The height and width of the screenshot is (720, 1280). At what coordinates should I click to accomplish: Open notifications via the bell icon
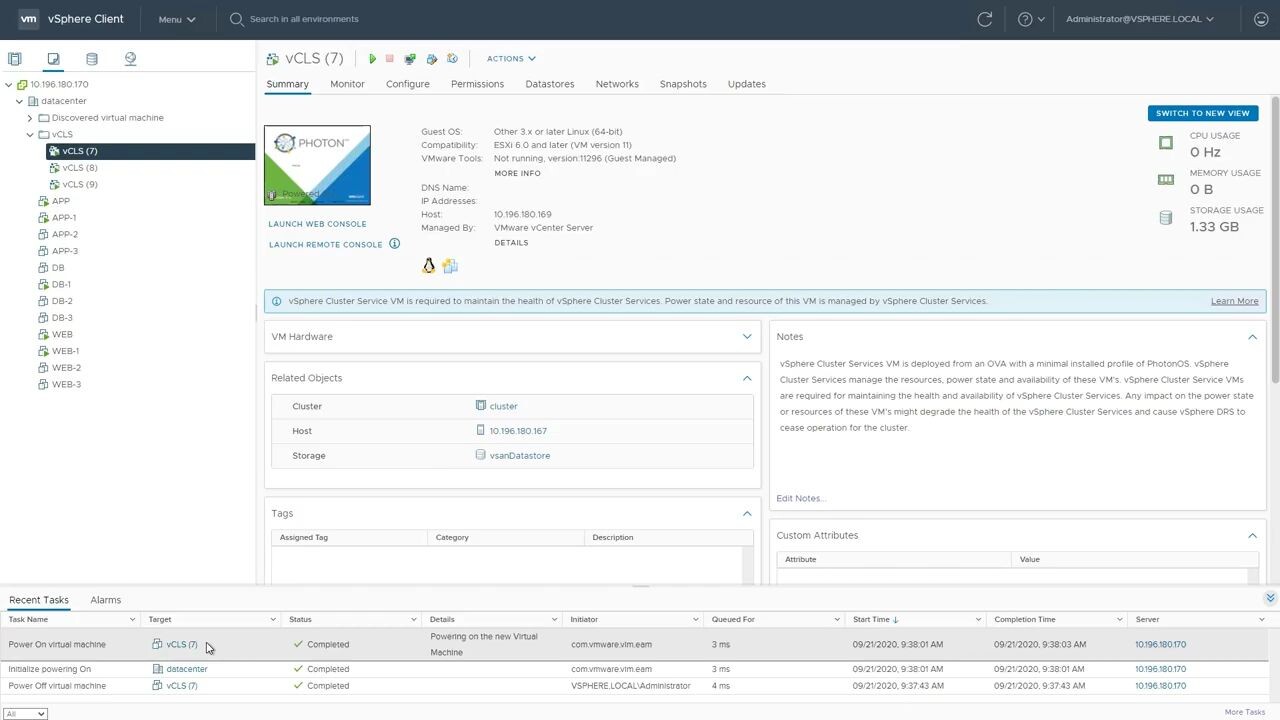tap(1260, 18)
